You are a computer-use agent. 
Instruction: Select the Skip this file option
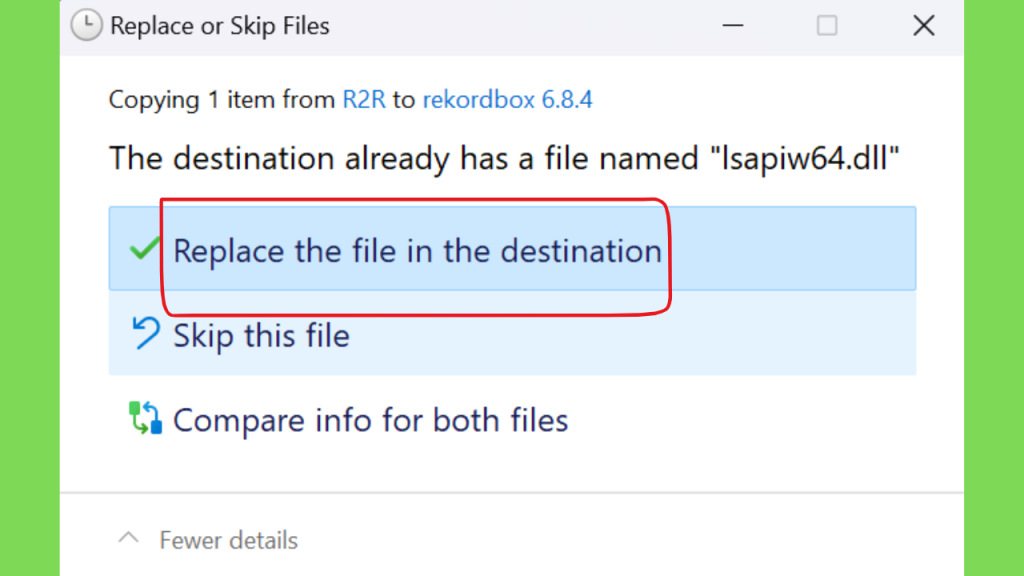tap(512, 333)
